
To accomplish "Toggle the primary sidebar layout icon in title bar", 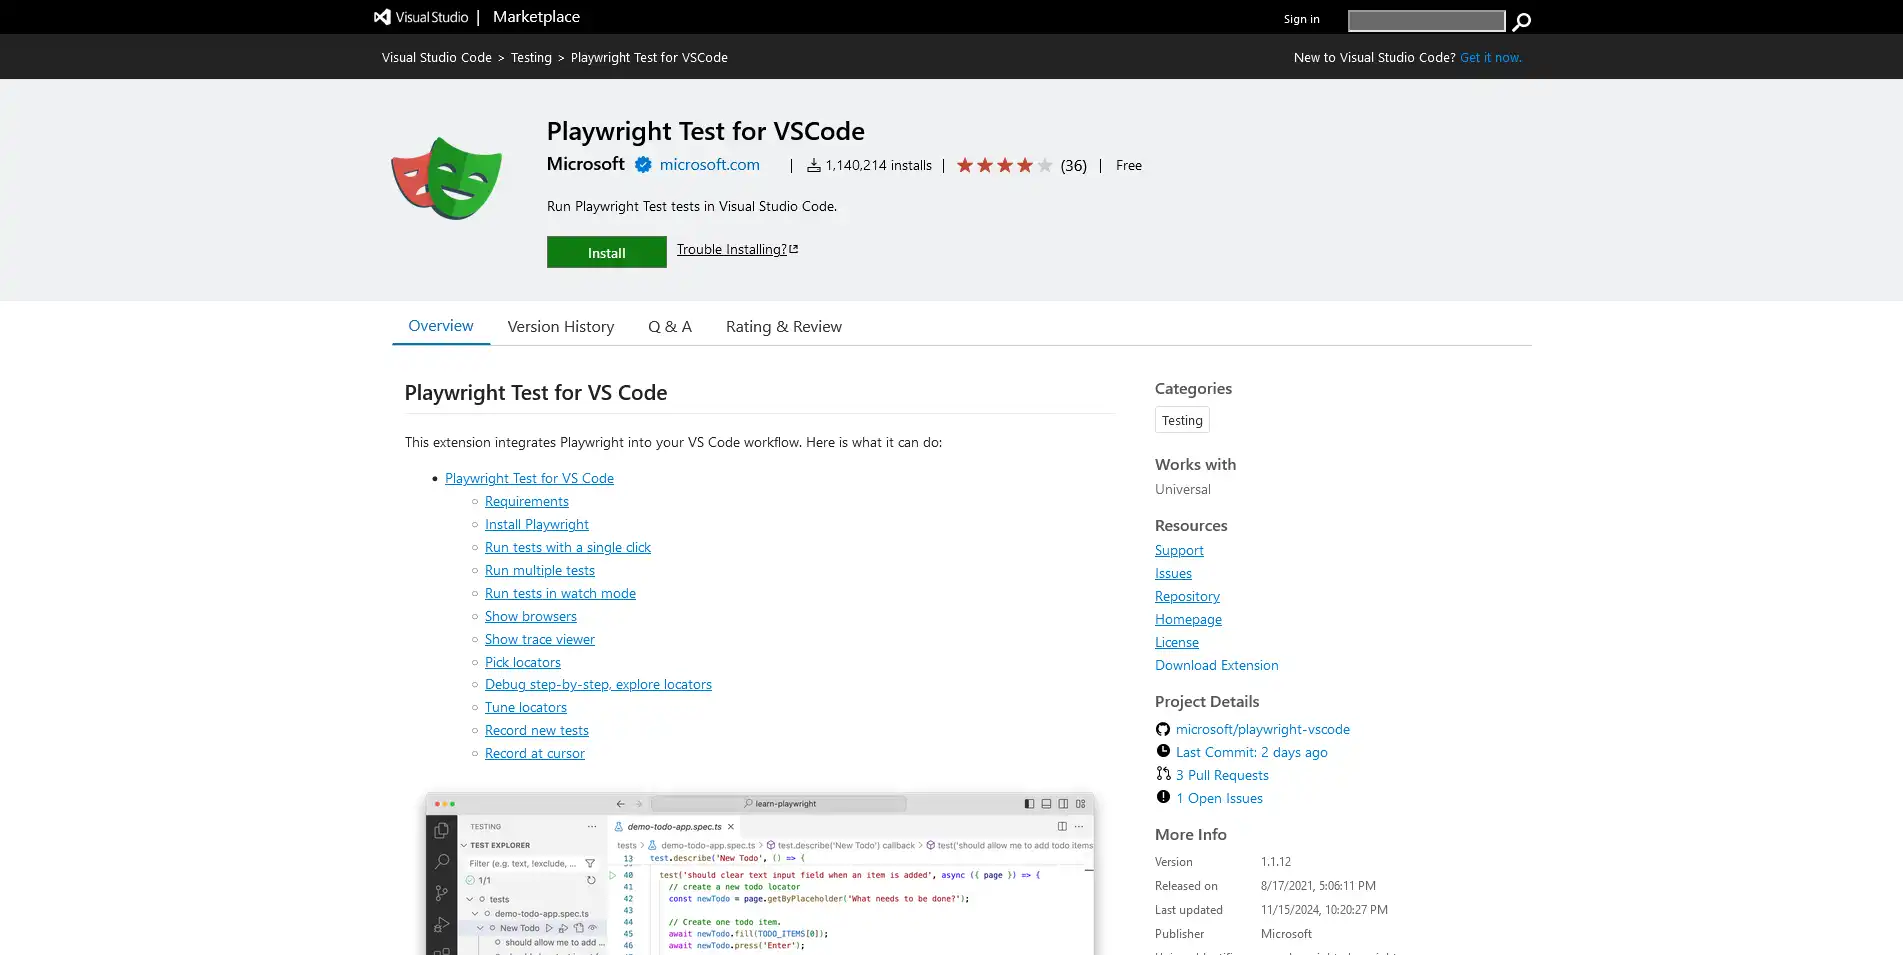I will [x=1029, y=803].
